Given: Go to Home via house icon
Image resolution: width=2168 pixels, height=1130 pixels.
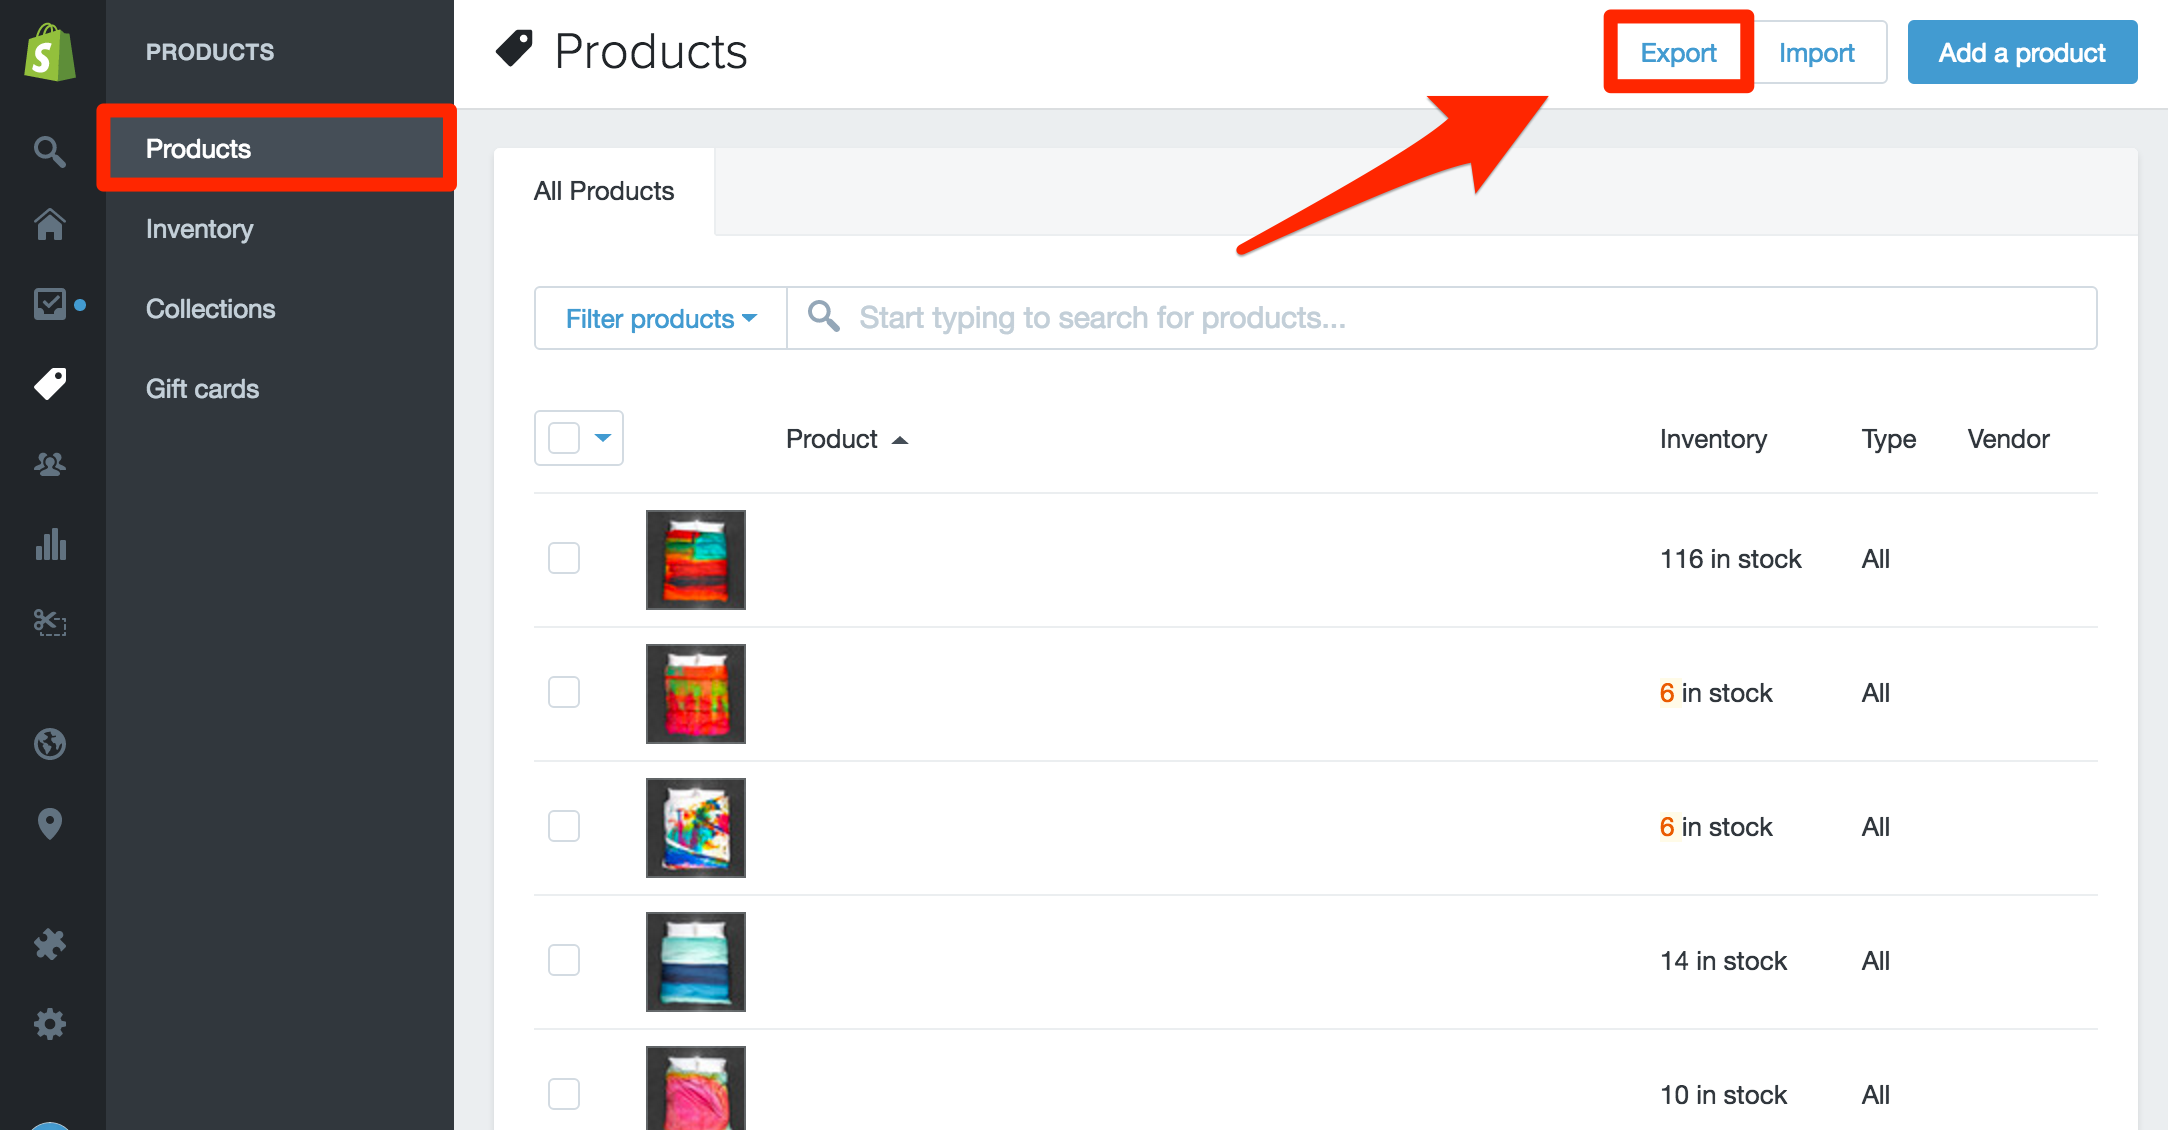Looking at the screenshot, I should 50,224.
